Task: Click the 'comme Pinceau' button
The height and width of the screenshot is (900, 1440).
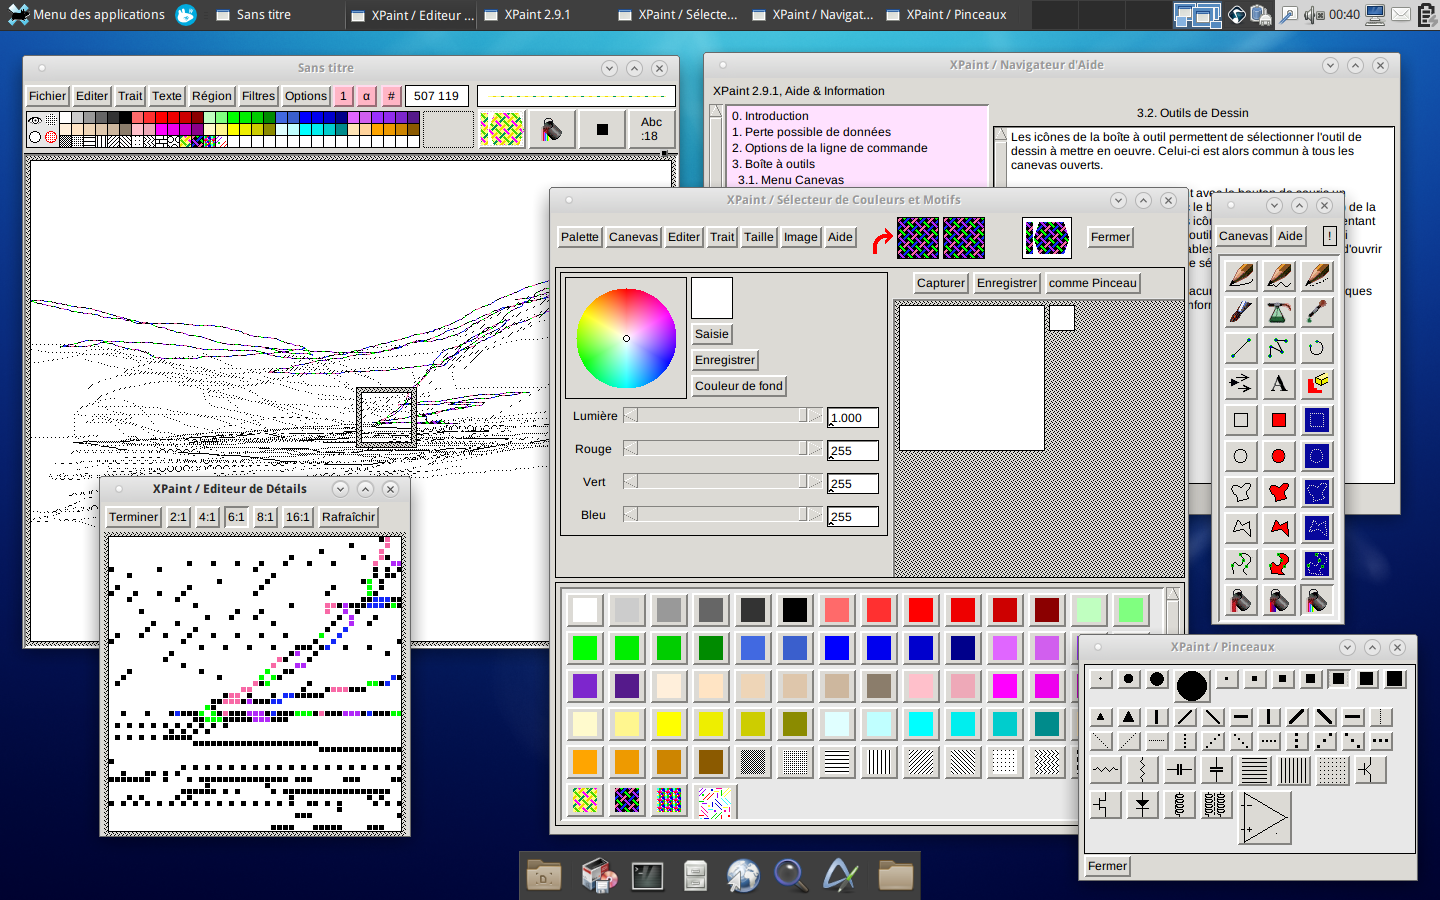Action: point(1093,283)
